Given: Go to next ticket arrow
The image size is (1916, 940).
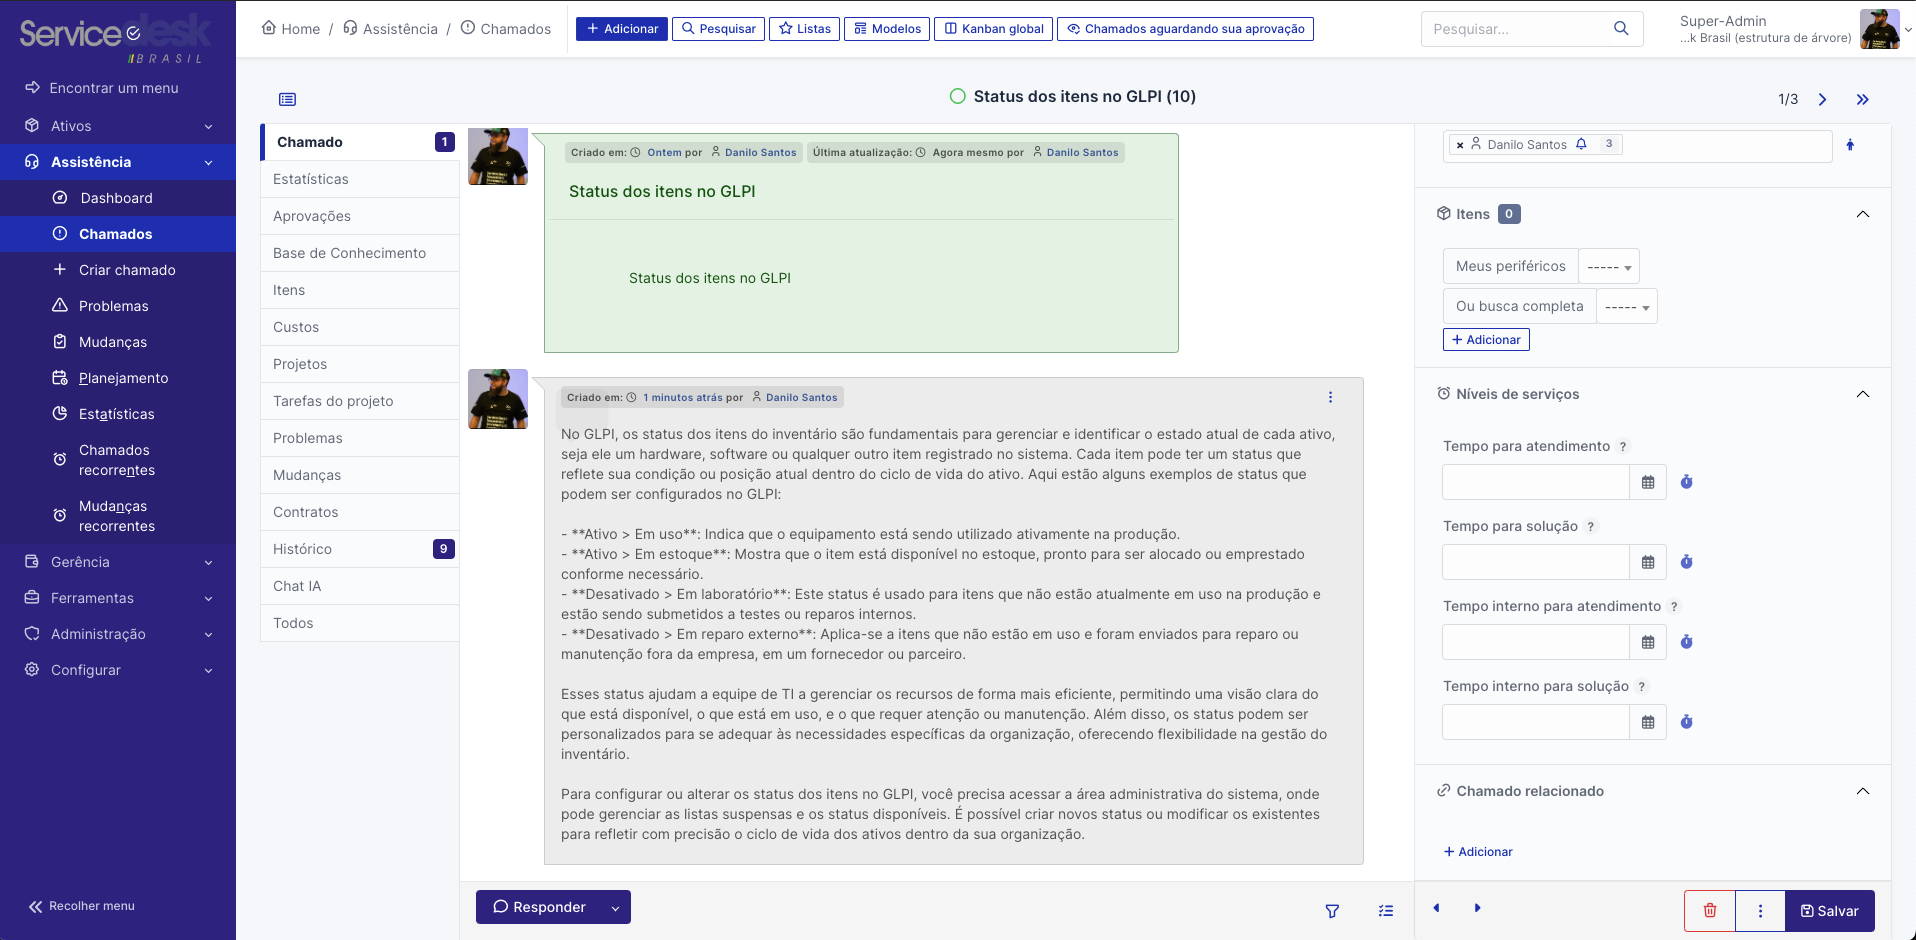Looking at the screenshot, I should (1822, 99).
